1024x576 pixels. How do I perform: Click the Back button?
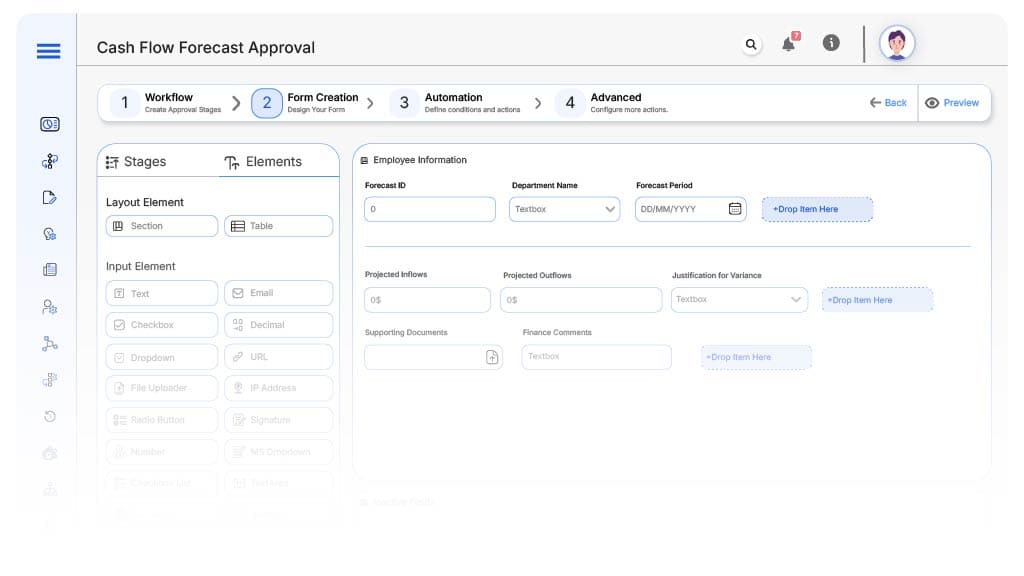[x=888, y=103]
